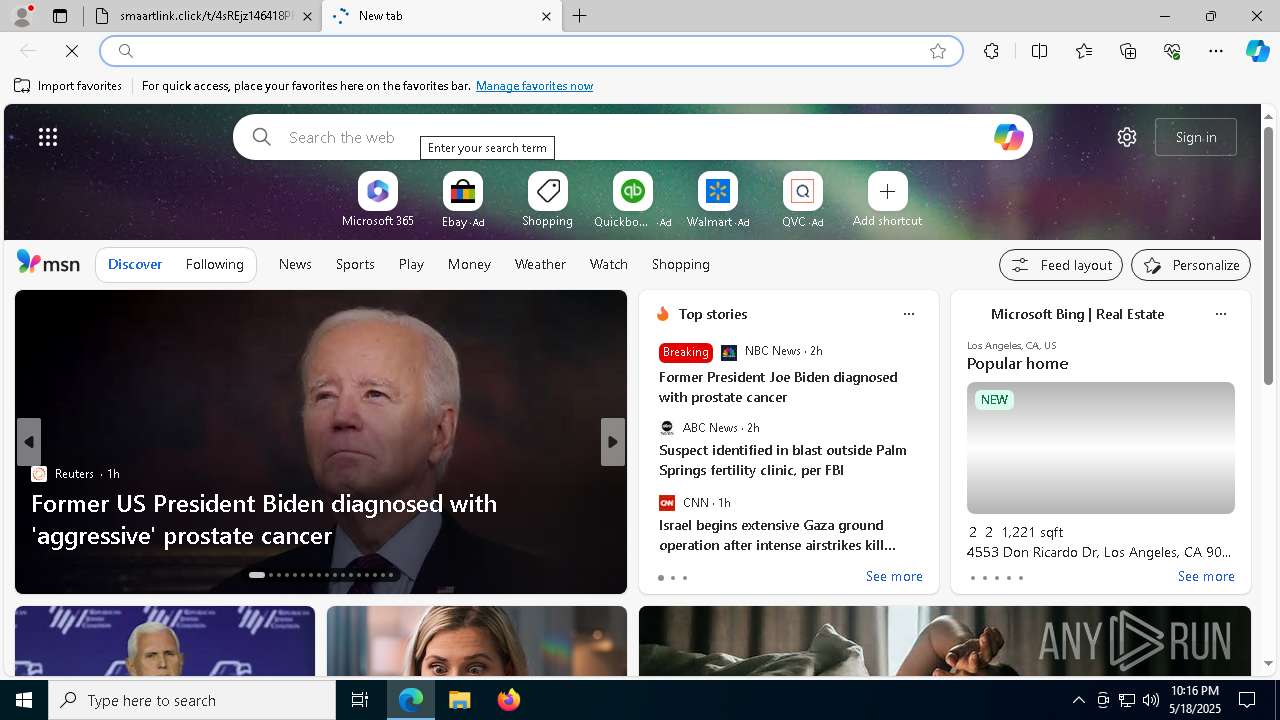Close the New tab tab

(546, 16)
